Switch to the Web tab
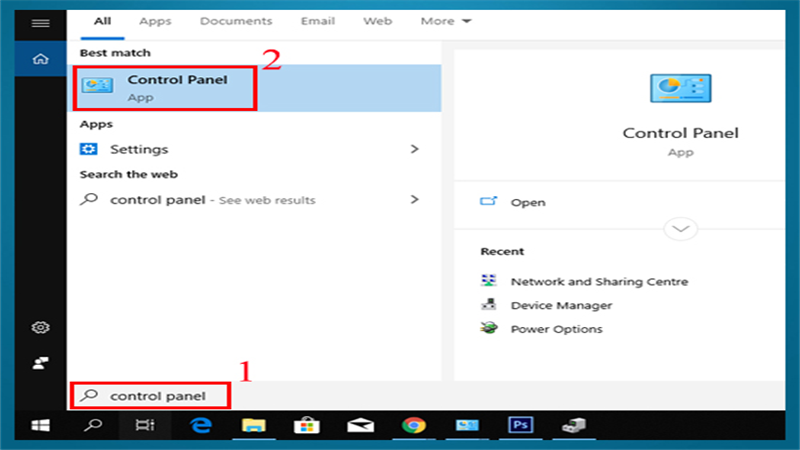The height and width of the screenshot is (450, 800). pyautogui.click(x=378, y=21)
